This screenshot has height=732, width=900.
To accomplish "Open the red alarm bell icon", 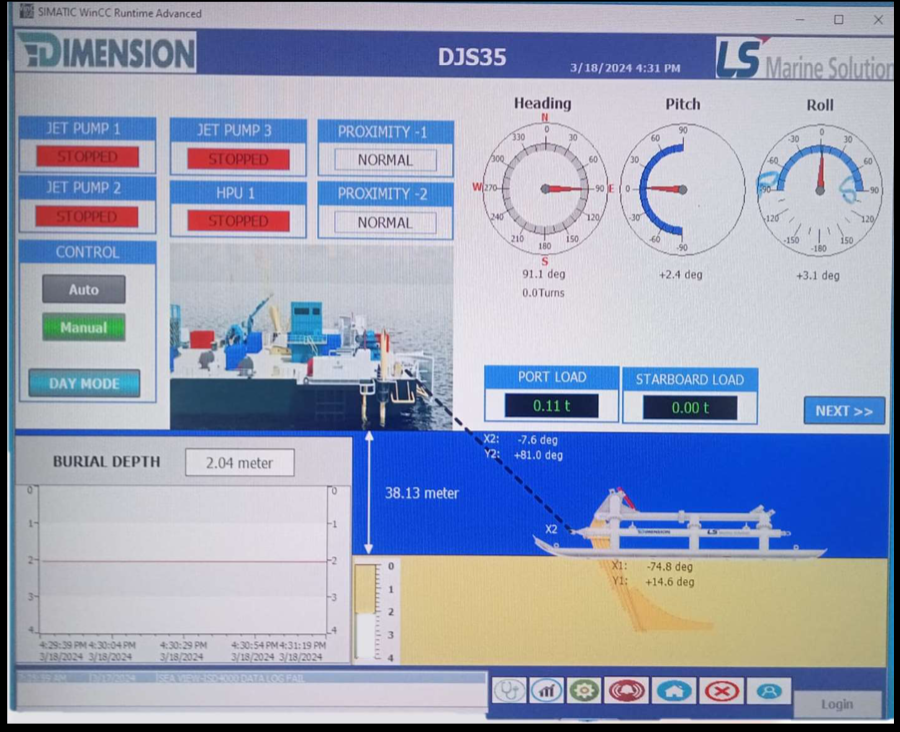I will tap(626, 690).
